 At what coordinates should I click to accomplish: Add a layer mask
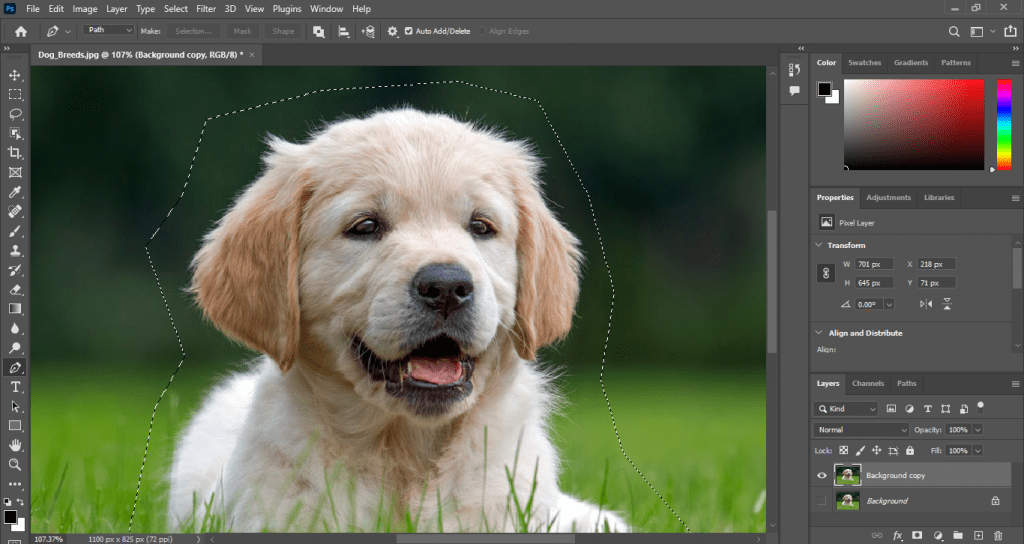point(917,536)
